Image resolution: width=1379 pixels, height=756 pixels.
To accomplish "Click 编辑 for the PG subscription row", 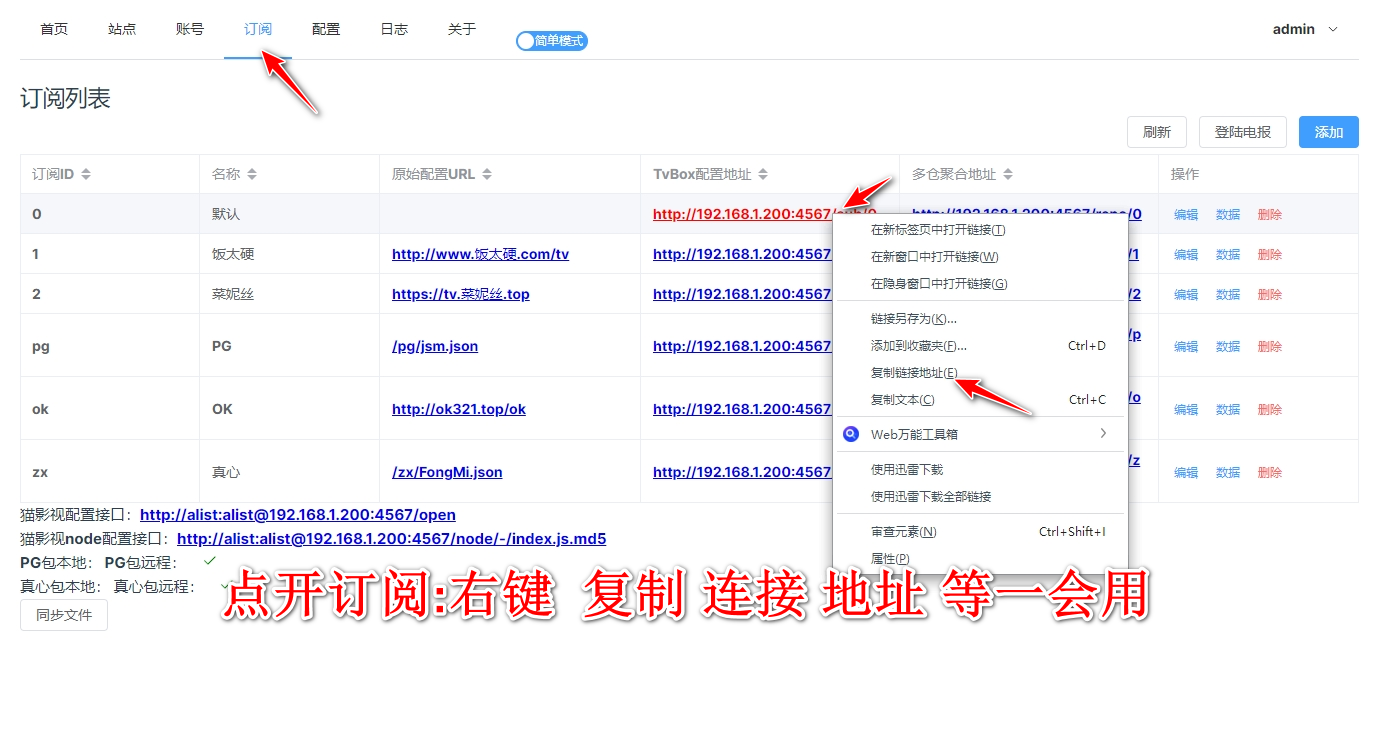I will 1185,347.
